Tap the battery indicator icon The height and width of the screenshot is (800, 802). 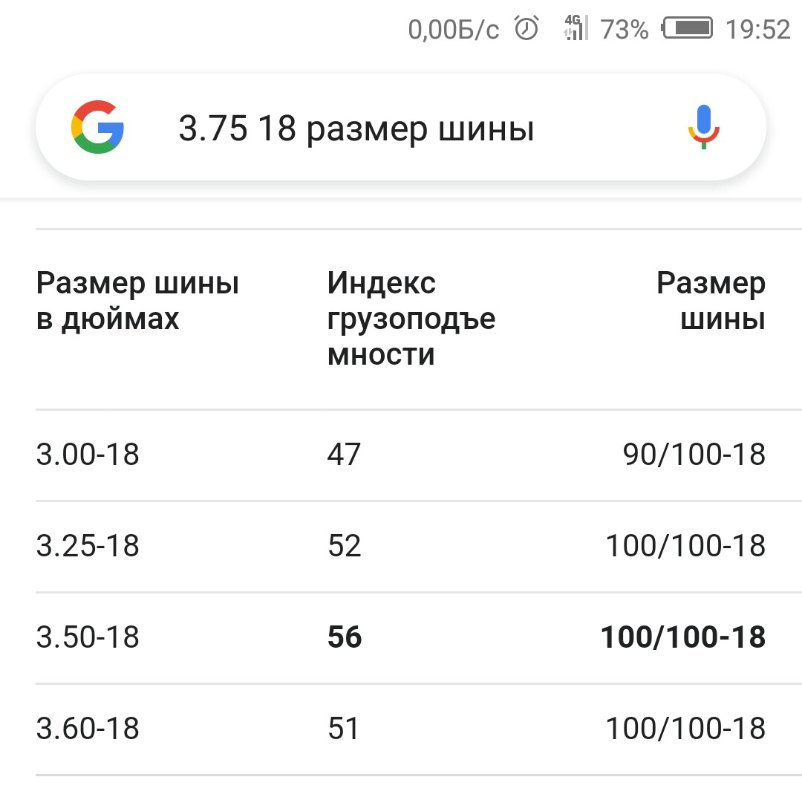pyautogui.click(x=687, y=28)
